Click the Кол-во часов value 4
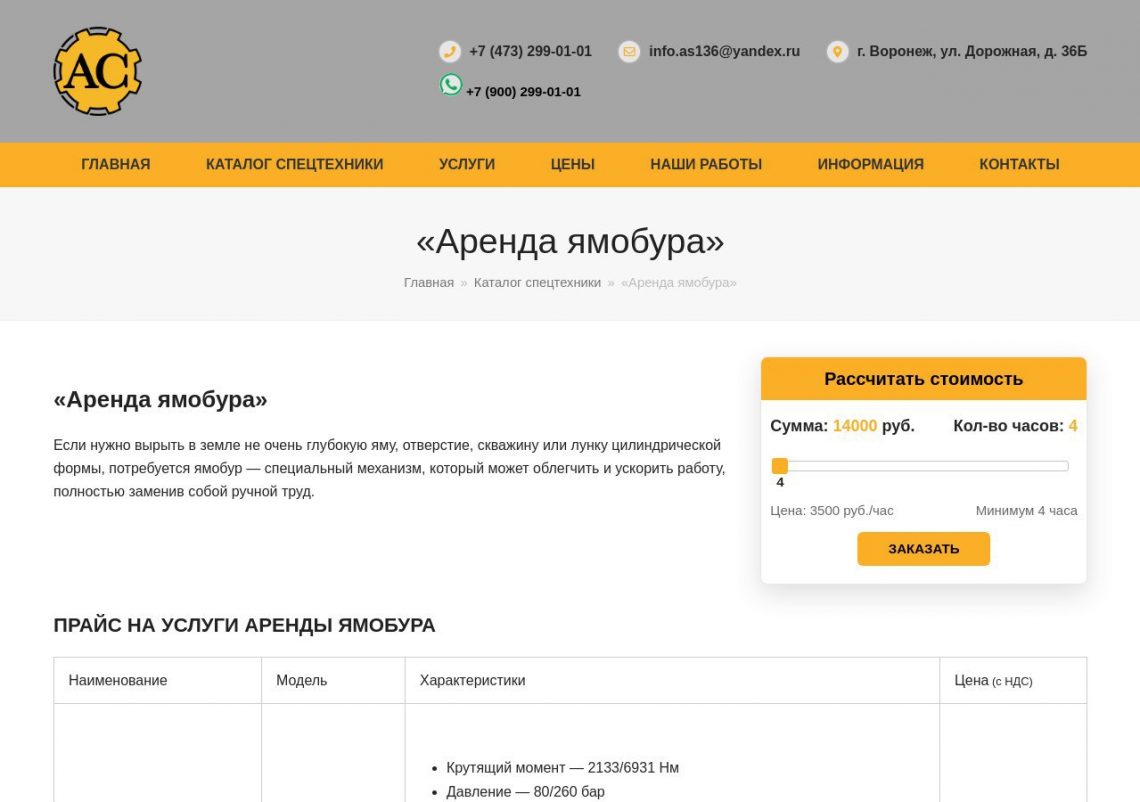The width and height of the screenshot is (1140, 802). tap(1072, 426)
